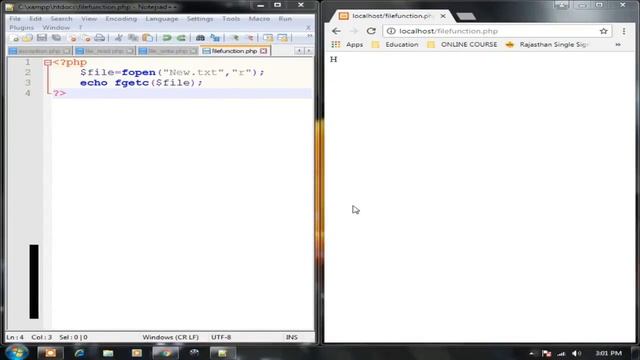Click Chrome's forward navigation arrow

[x=353, y=31]
